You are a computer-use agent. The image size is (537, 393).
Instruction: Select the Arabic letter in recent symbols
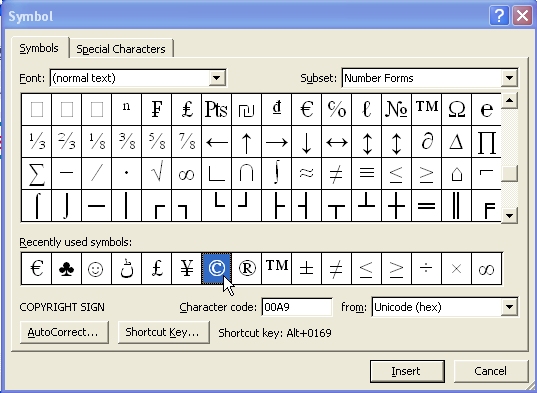(126, 269)
